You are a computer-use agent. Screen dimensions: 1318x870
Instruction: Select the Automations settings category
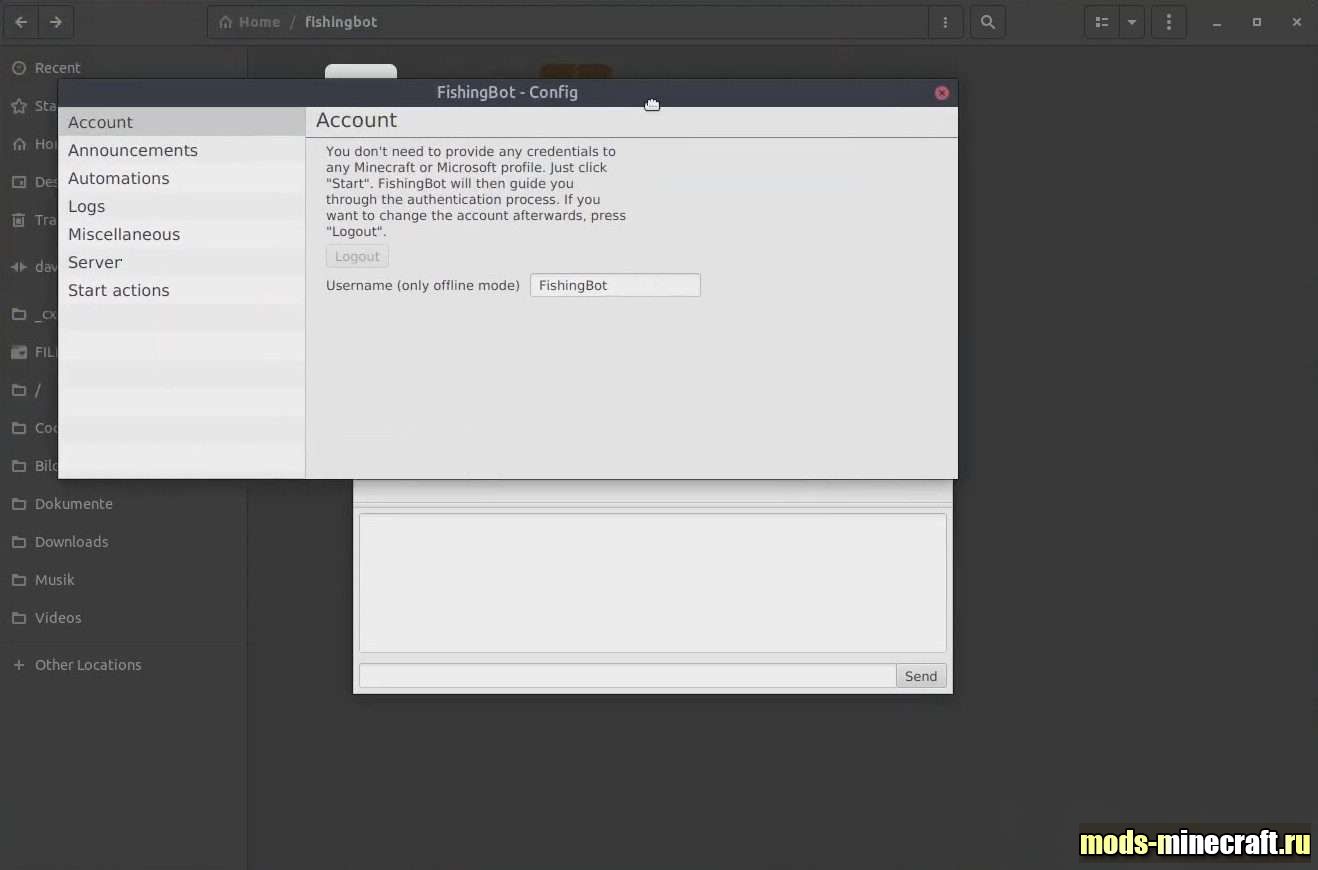[x=119, y=178]
